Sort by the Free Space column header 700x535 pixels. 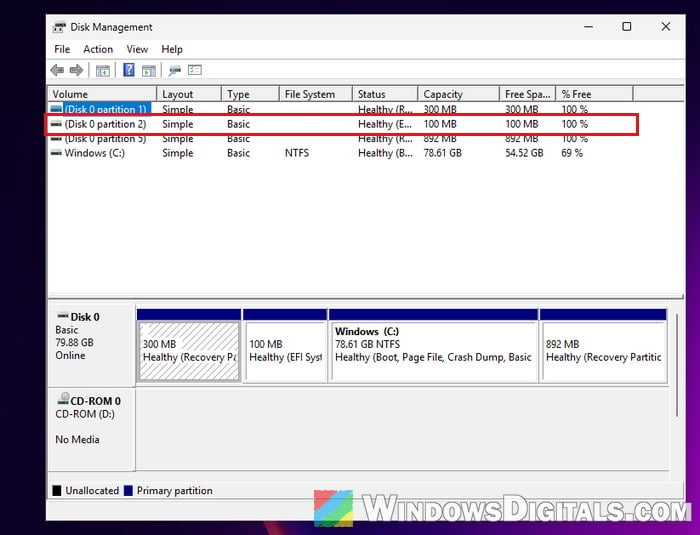[x=527, y=94]
